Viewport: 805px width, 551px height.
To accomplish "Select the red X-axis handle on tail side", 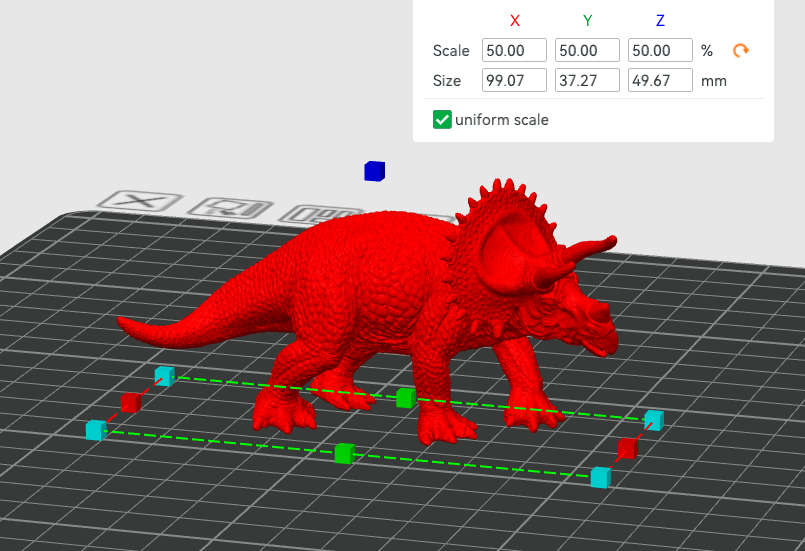I will tap(130, 403).
